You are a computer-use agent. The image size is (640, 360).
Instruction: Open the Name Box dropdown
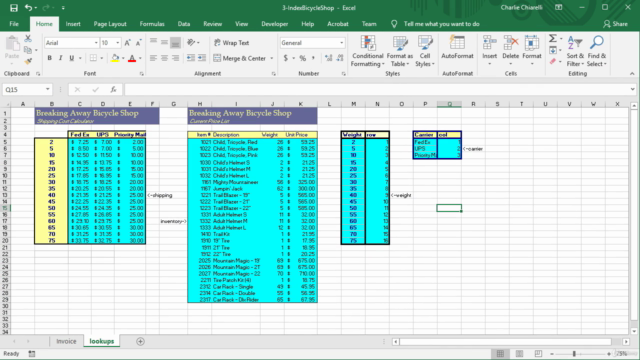click(x=48, y=89)
